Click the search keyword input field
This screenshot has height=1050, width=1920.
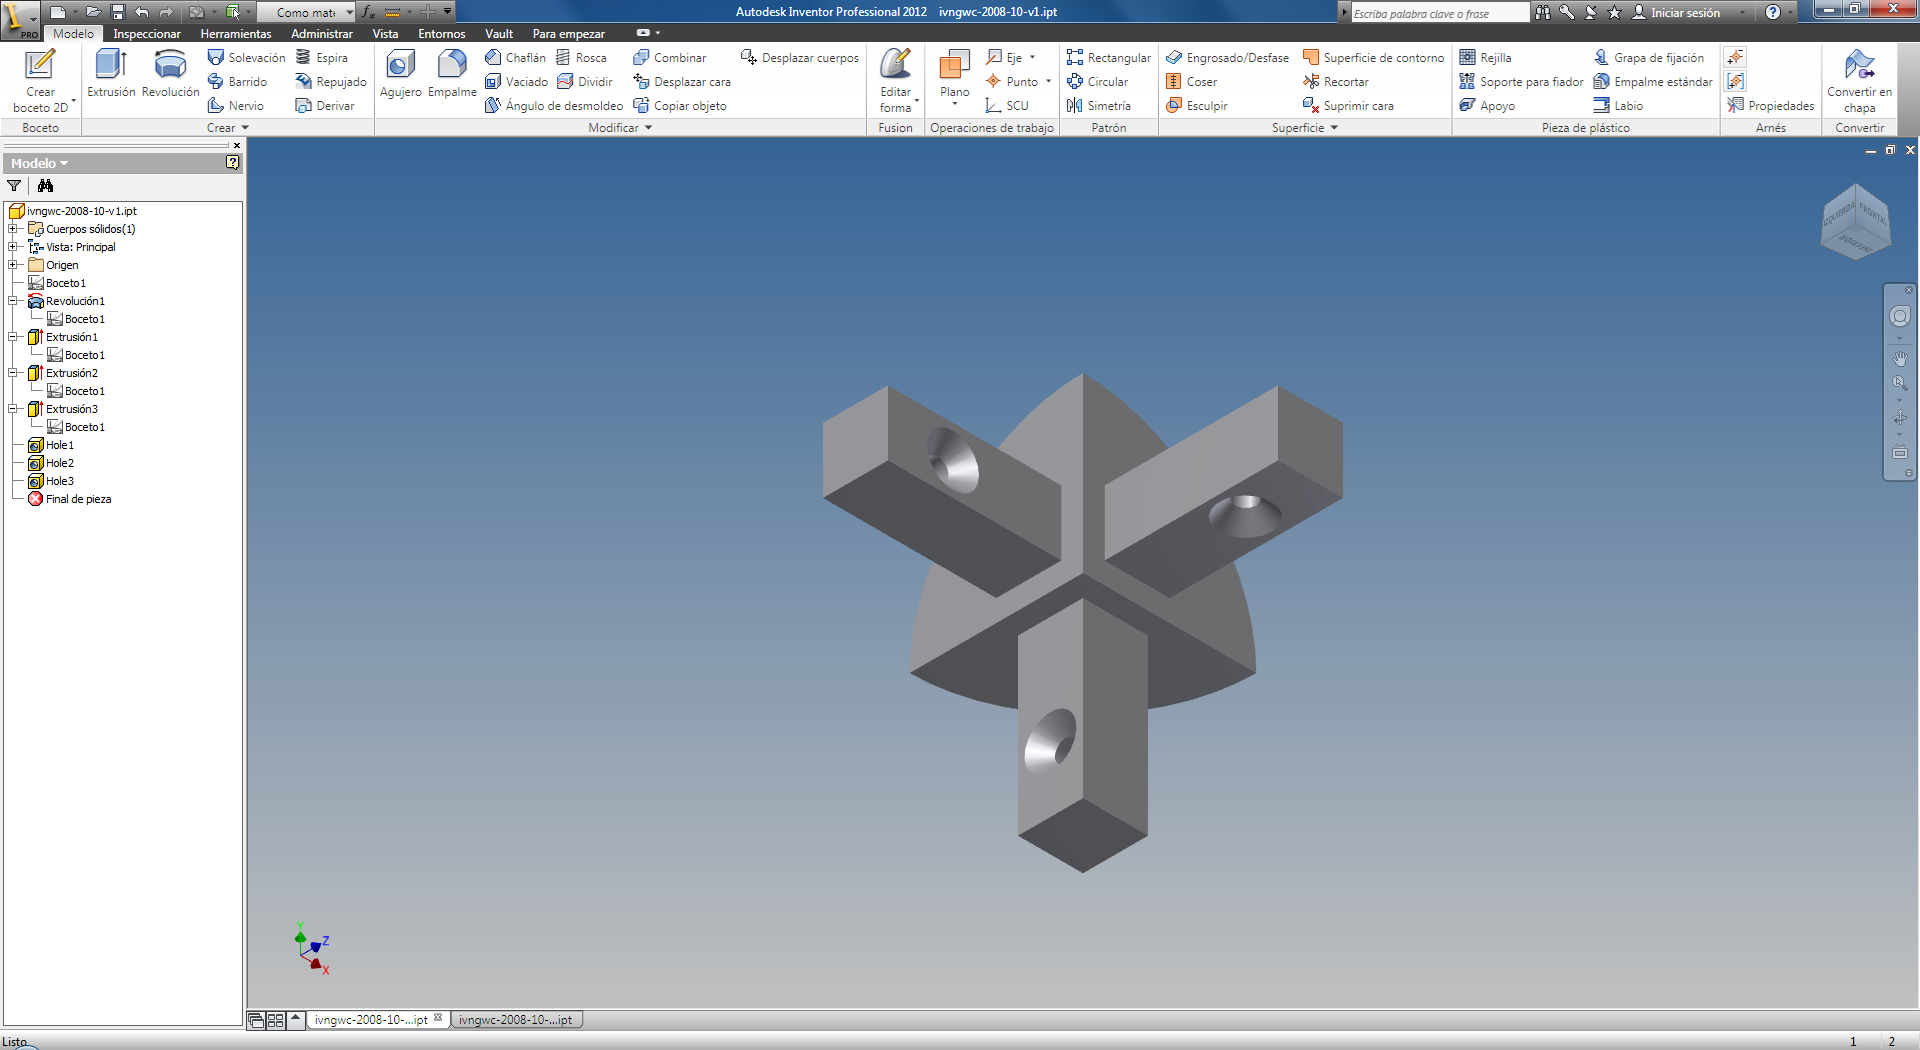pos(1440,13)
